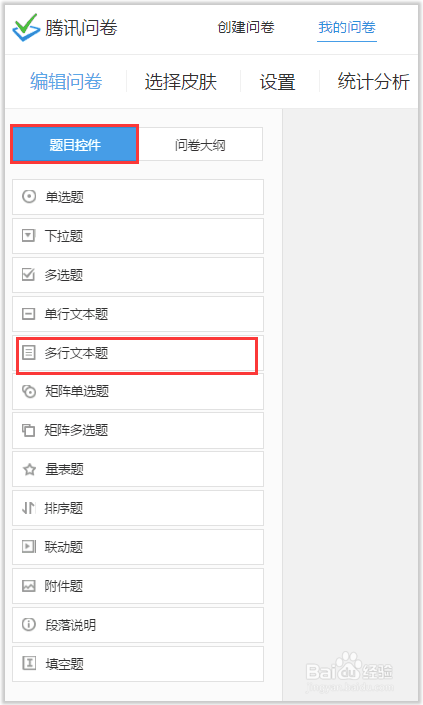Image resolution: width=423 pixels, height=705 pixels.
Task: Switch to the 问卷大纲 tab
Action: (200, 145)
